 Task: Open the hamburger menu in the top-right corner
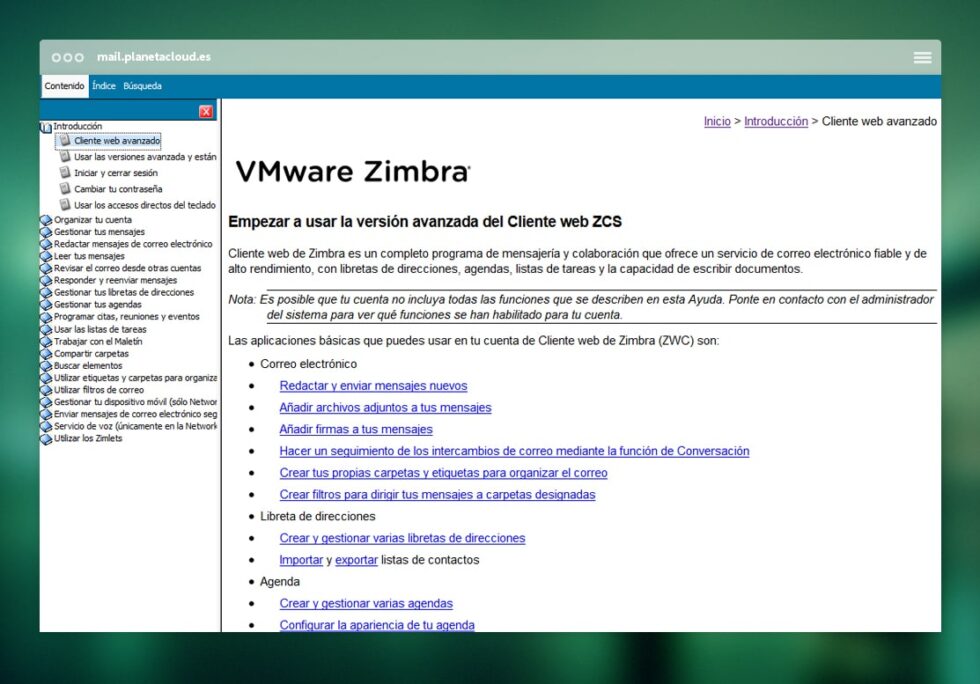click(921, 57)
